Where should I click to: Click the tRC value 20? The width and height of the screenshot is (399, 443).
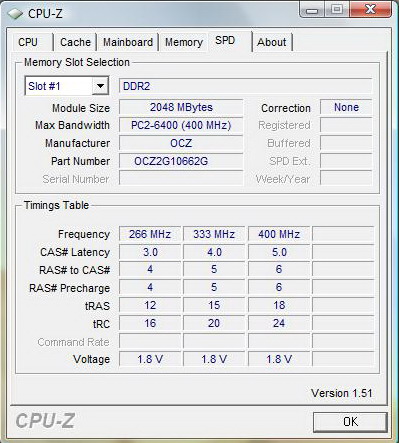pos(214,323)
